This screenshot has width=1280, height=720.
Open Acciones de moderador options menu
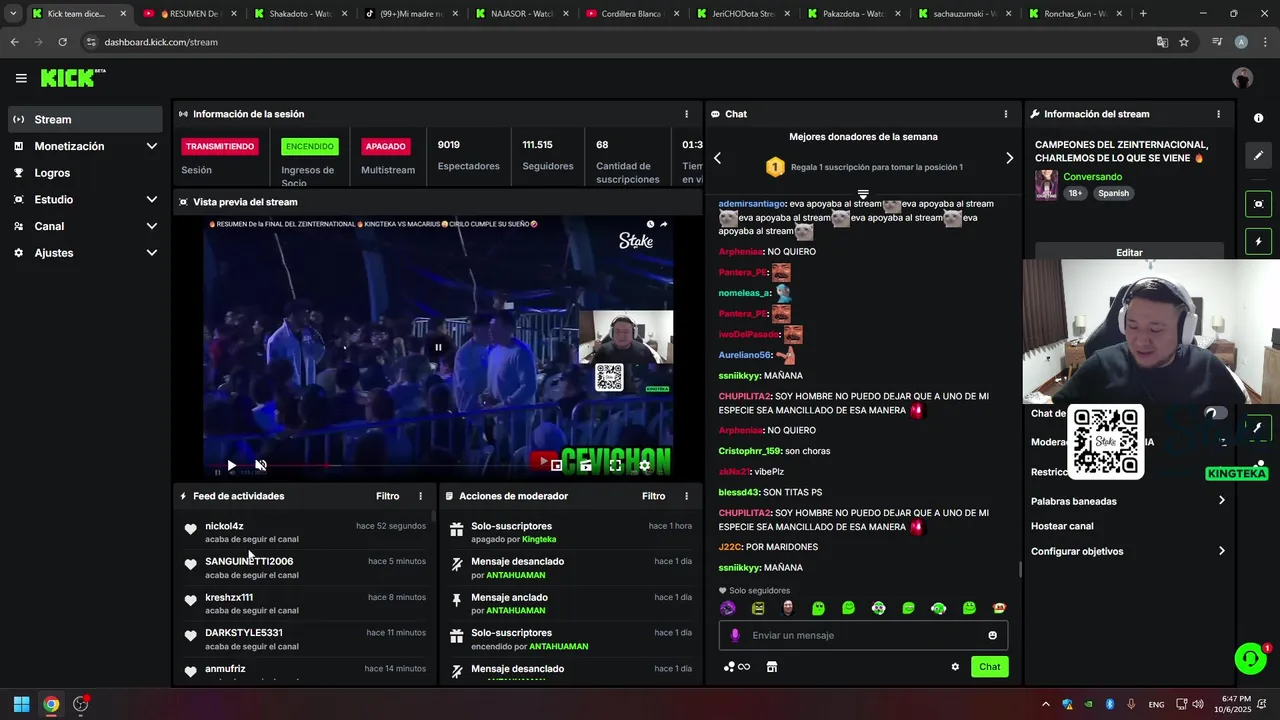click(686, 496)
